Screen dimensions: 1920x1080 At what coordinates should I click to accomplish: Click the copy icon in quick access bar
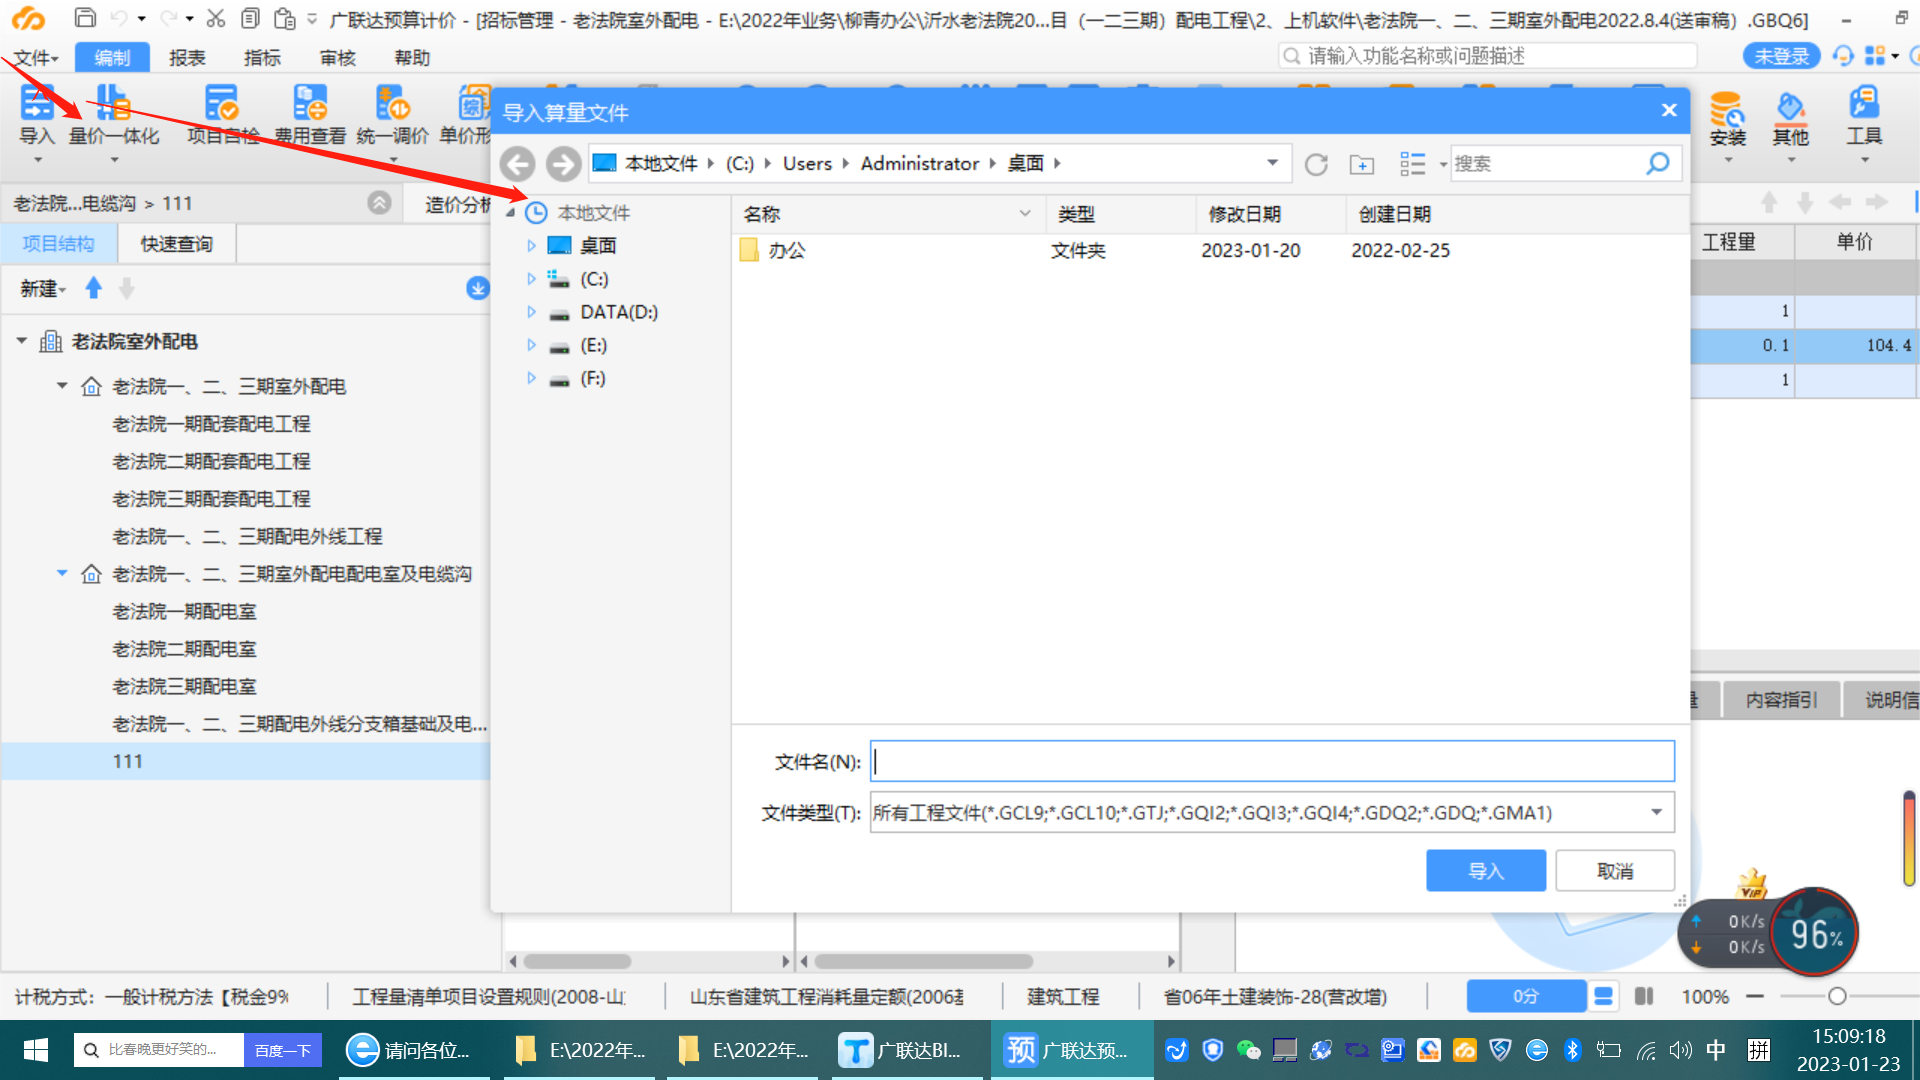click(x=250, y=18)
